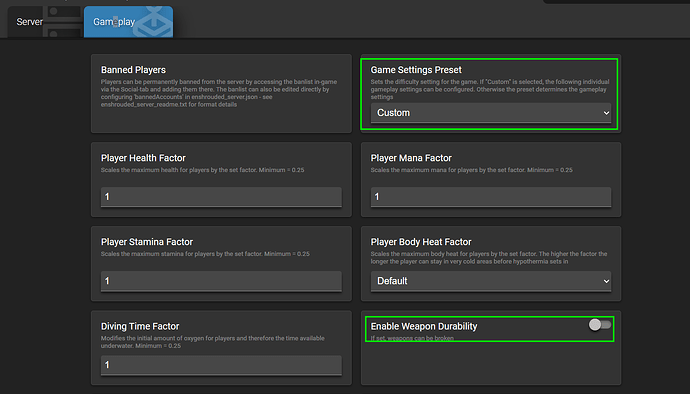
Task: Edit the Player Mana Factor field
Action: [x=491, y=197]
